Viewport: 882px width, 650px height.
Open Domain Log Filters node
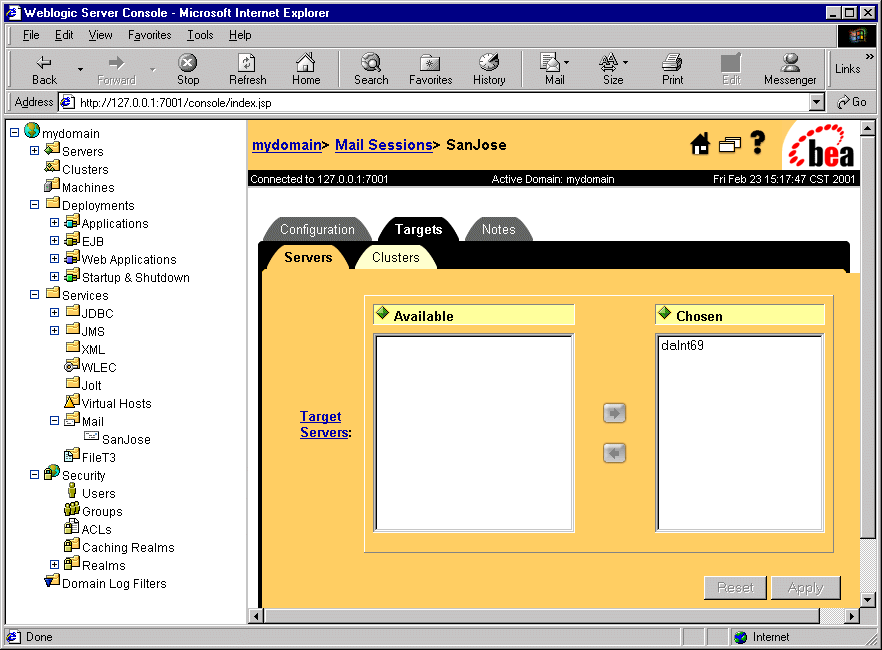[114, 584]
